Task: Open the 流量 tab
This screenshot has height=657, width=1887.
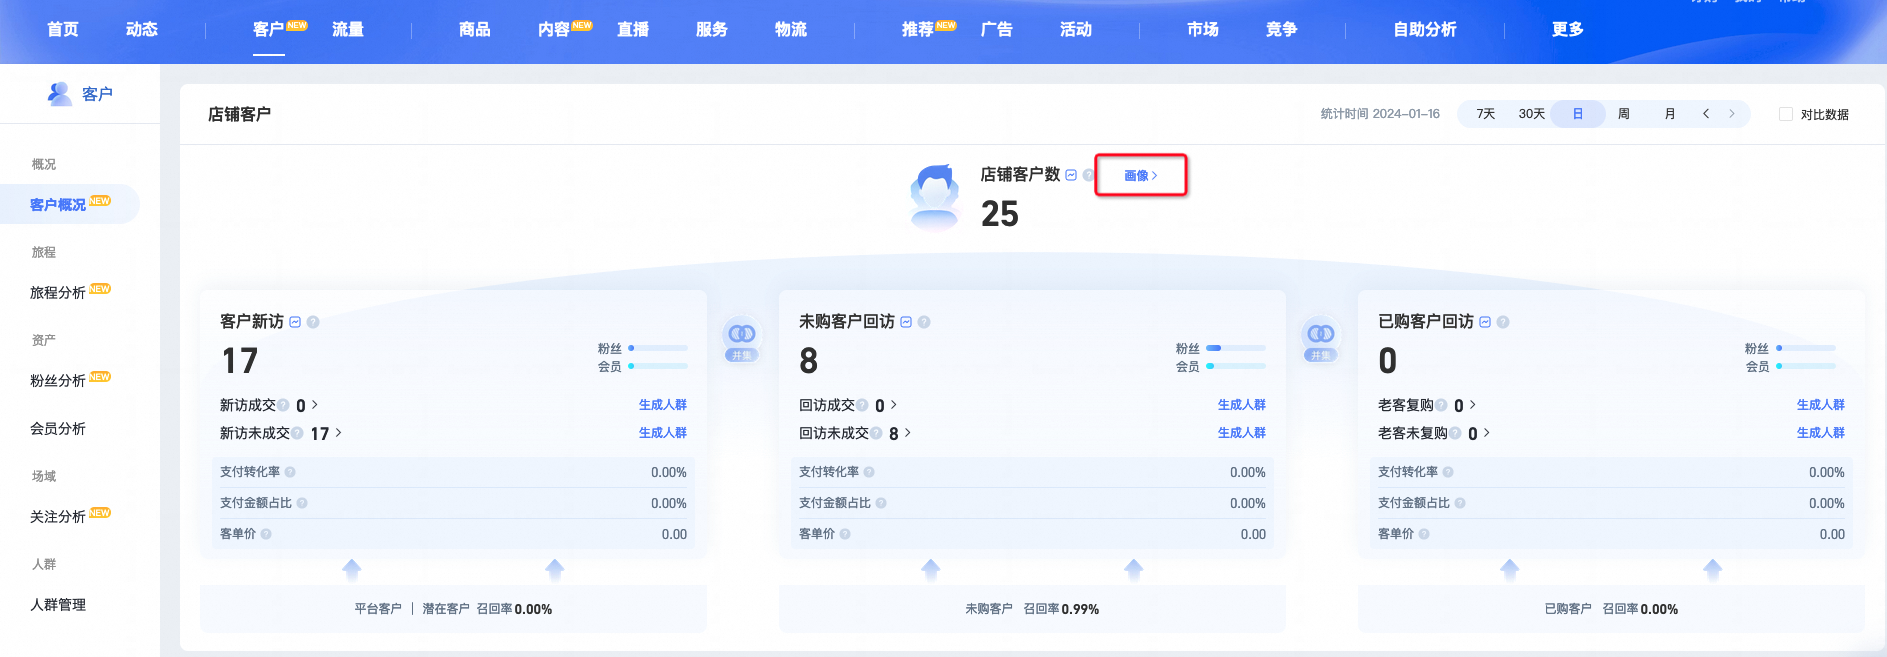Action: (348, 30)
